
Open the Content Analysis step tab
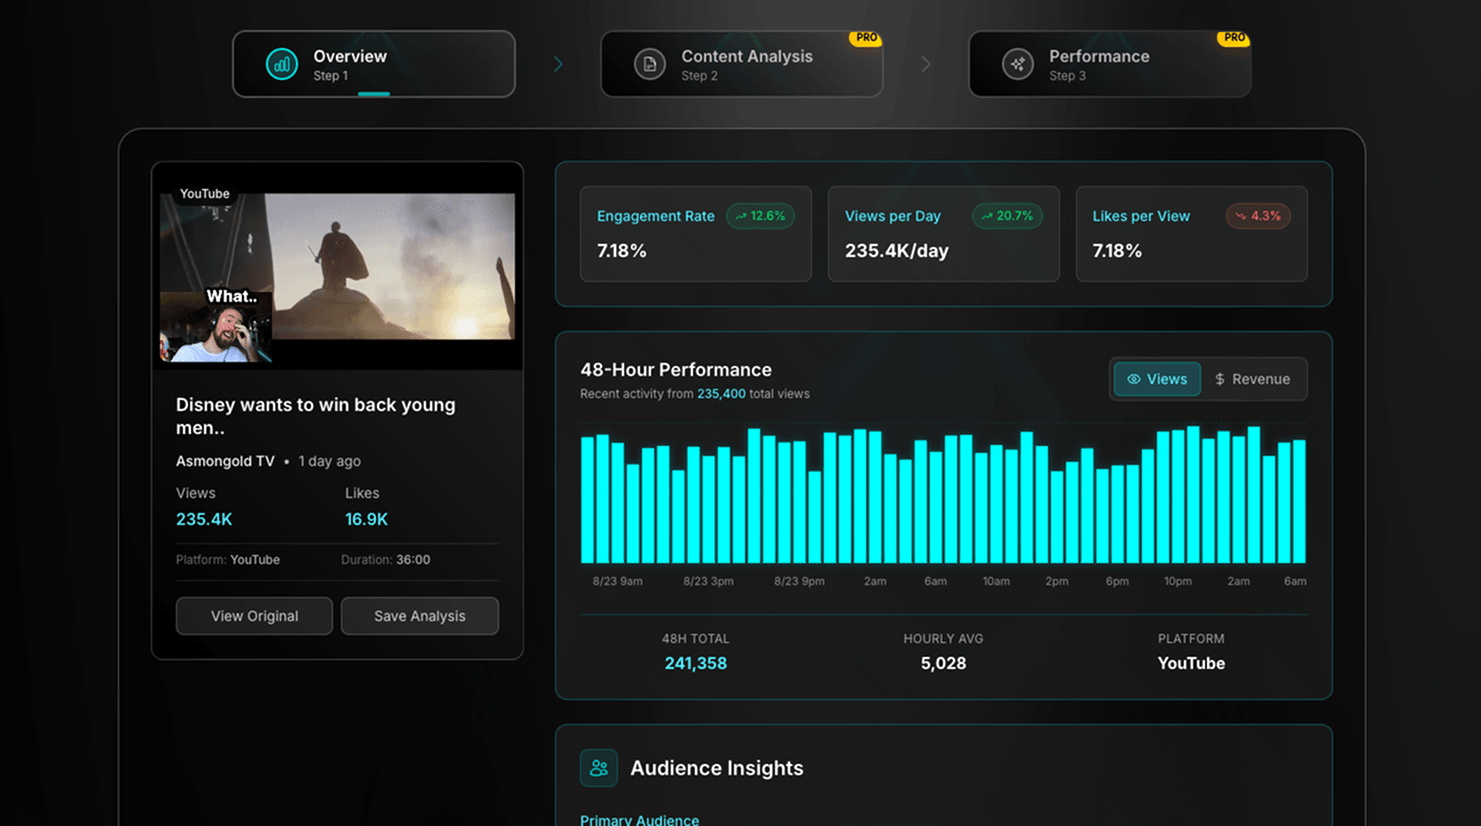tap(742, 63)
